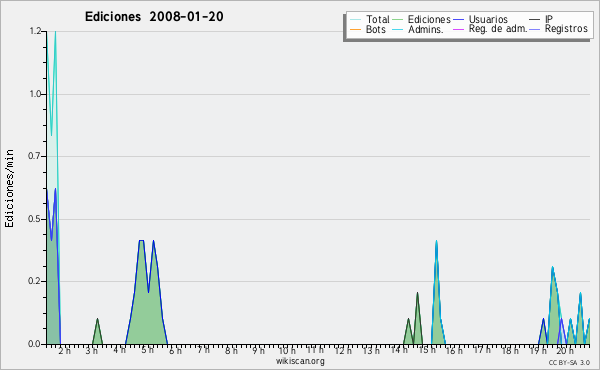Click the wikiscan.org caption
This screenshot has width=600, height=370.
click(300, 361)
